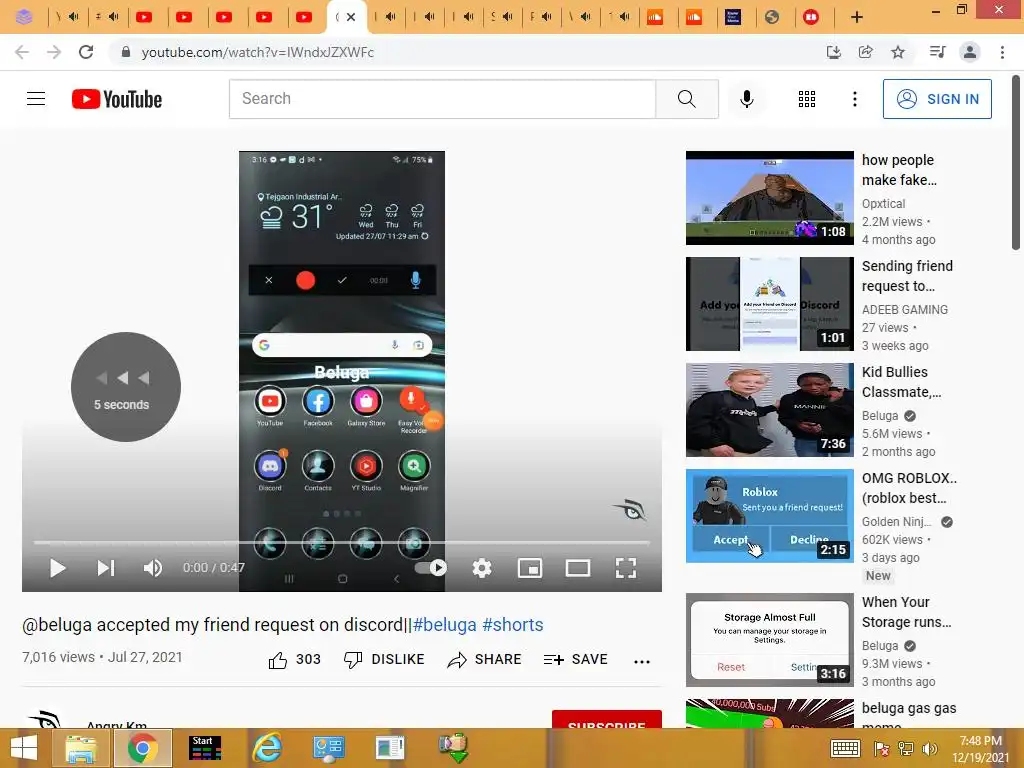This screenshot has width=1024, height=768.
Task: Click the page vertical scrollbar
Action: 1016,163
